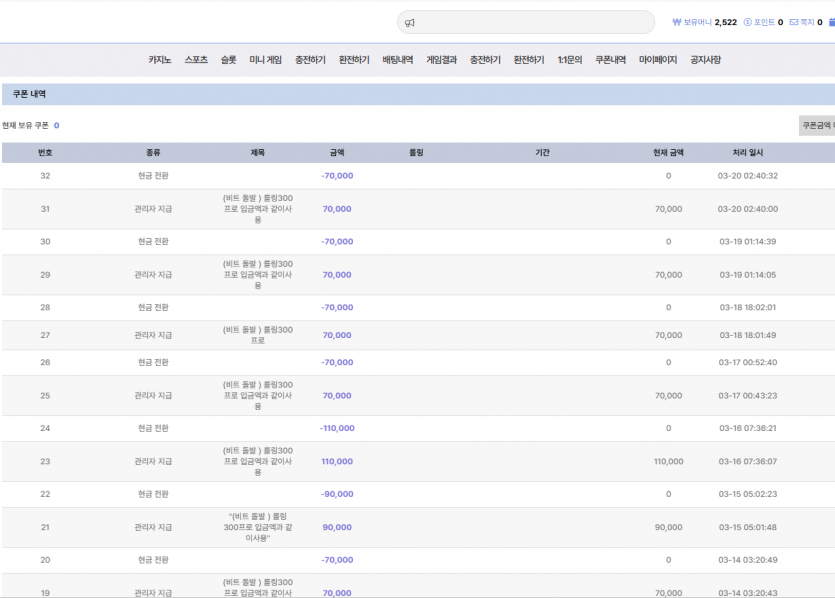835x598 pixels.
Task: Open messages via the envelope icon
Action: 794,22
